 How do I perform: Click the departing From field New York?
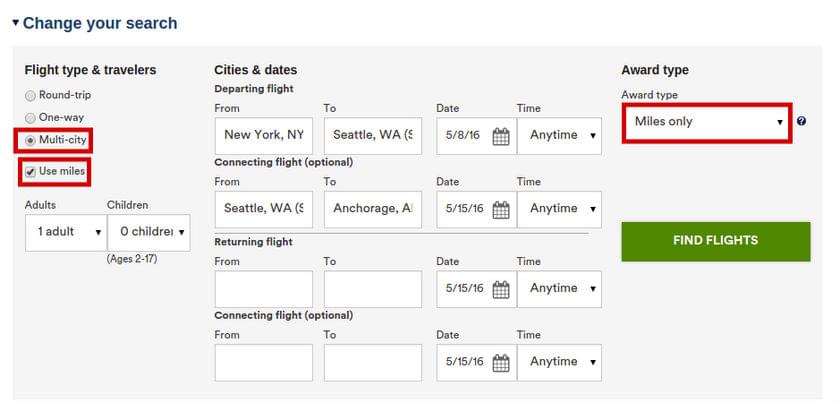(264, 136)
